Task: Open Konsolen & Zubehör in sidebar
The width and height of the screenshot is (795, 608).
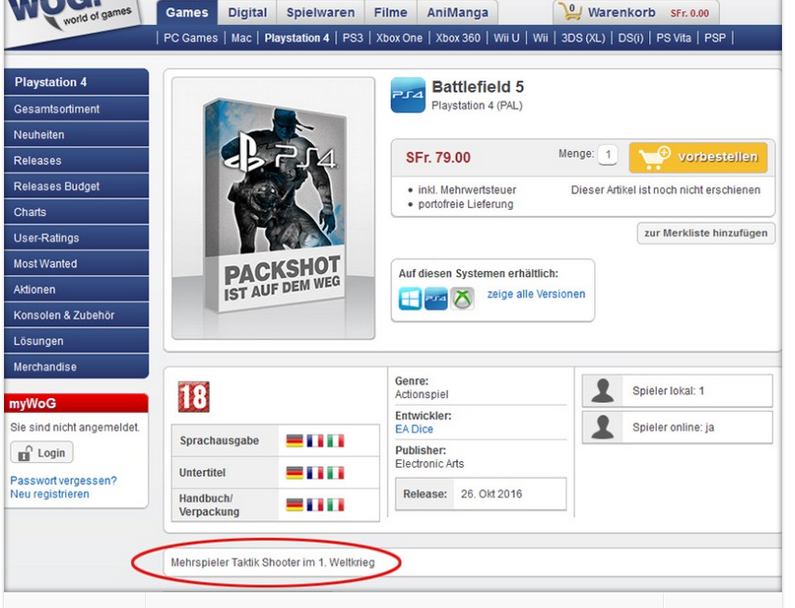Action: pyautogui.click(x=77, y=315)
